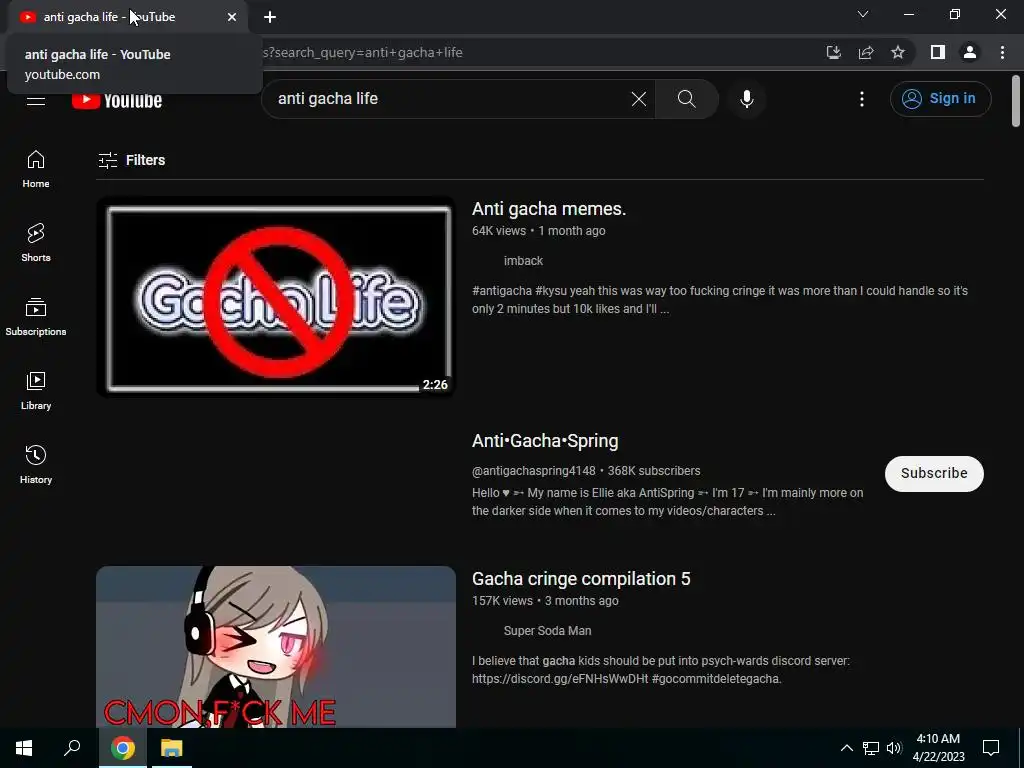Image resolution: width=1024 pixels, height=768 pixels.
Task: Run search with the magnifier button
Action: coord(686,99)
